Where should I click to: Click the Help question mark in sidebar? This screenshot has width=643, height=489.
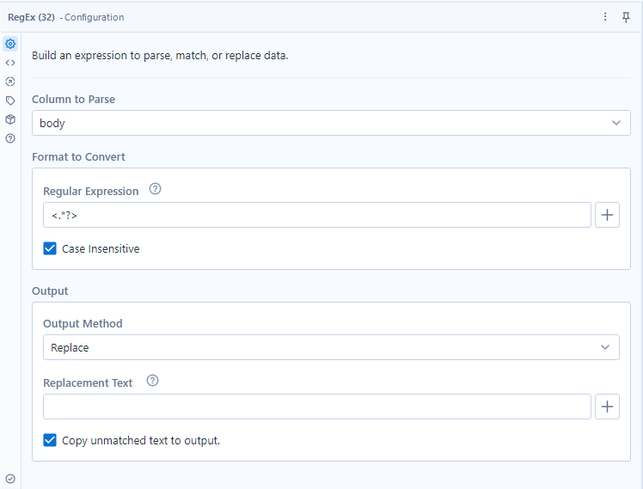click(10, 138)
